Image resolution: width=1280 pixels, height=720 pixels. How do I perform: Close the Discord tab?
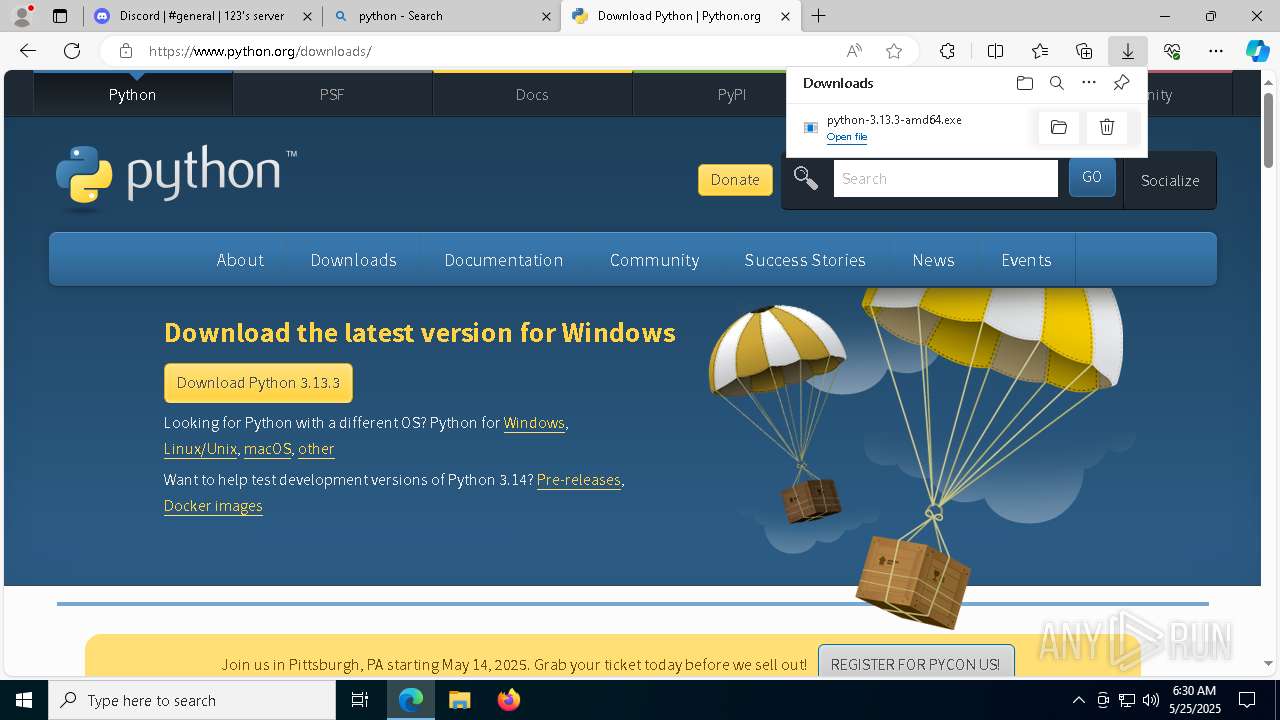coord(308,16)
